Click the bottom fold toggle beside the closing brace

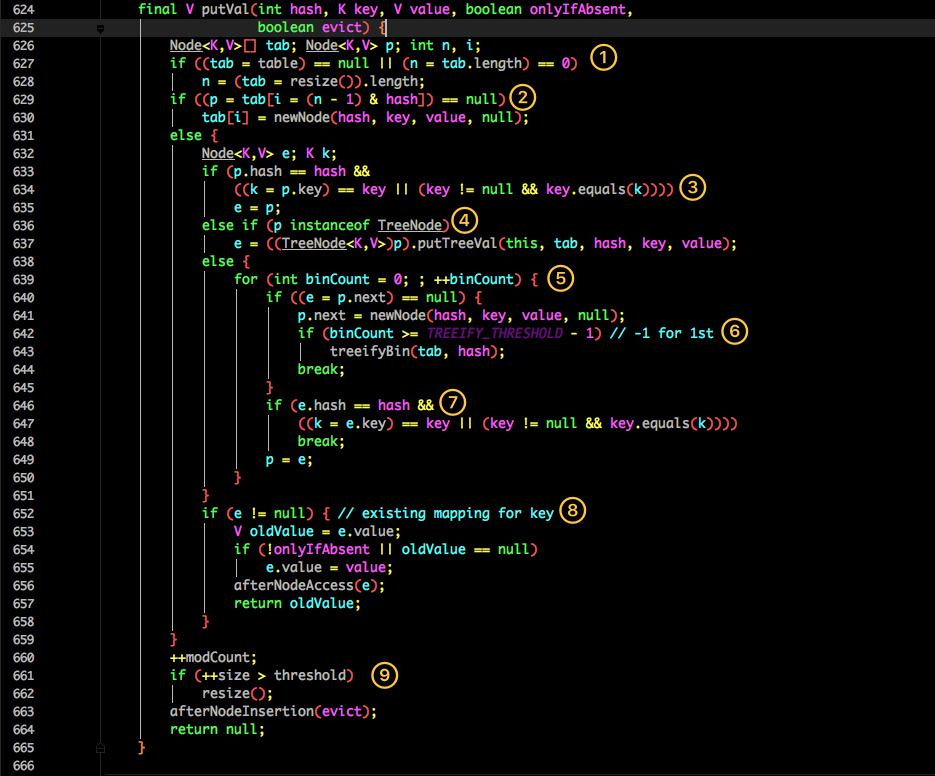100,747
